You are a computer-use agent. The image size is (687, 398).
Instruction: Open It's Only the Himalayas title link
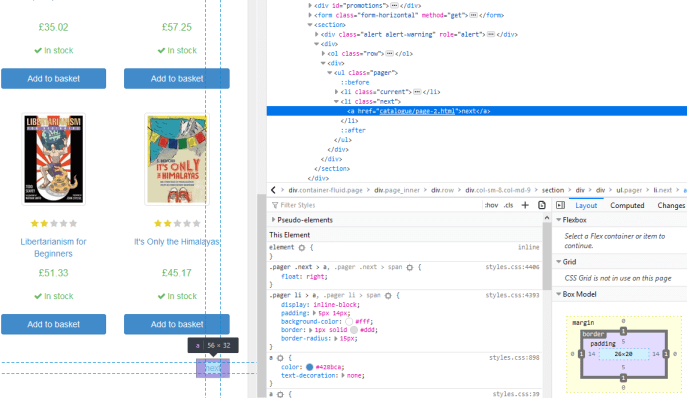point(177,242)
